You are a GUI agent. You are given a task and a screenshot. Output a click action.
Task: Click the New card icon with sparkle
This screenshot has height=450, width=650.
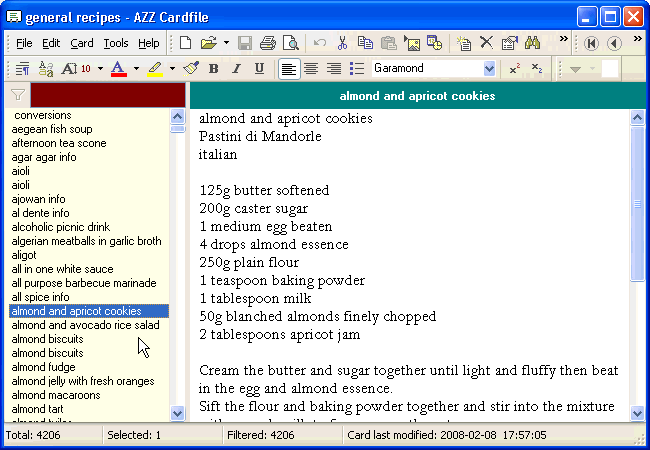[464, 43]
